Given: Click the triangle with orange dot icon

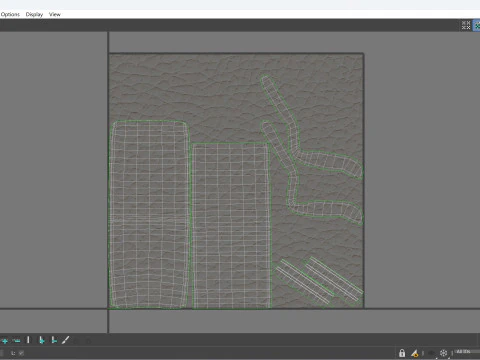Looking at the screenshot, I should [414, 353].
